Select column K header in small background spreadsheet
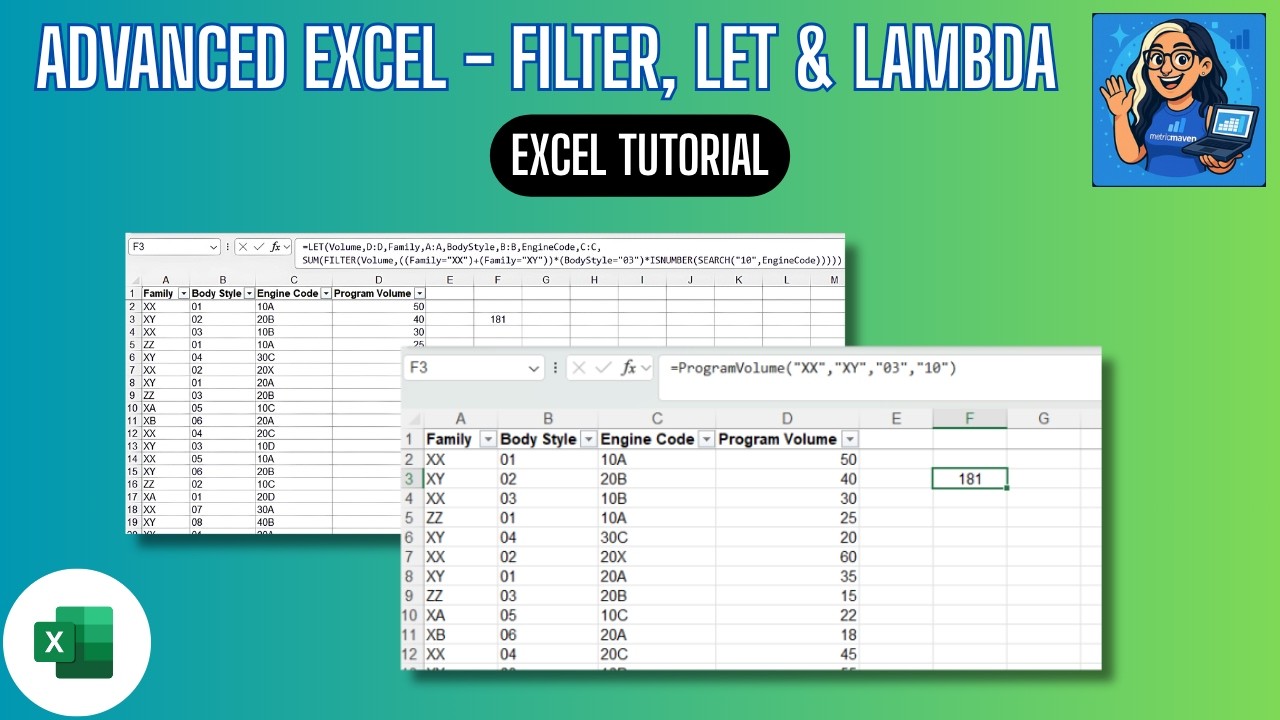The height and width of the screenshot is (720, 1280). 738,280
